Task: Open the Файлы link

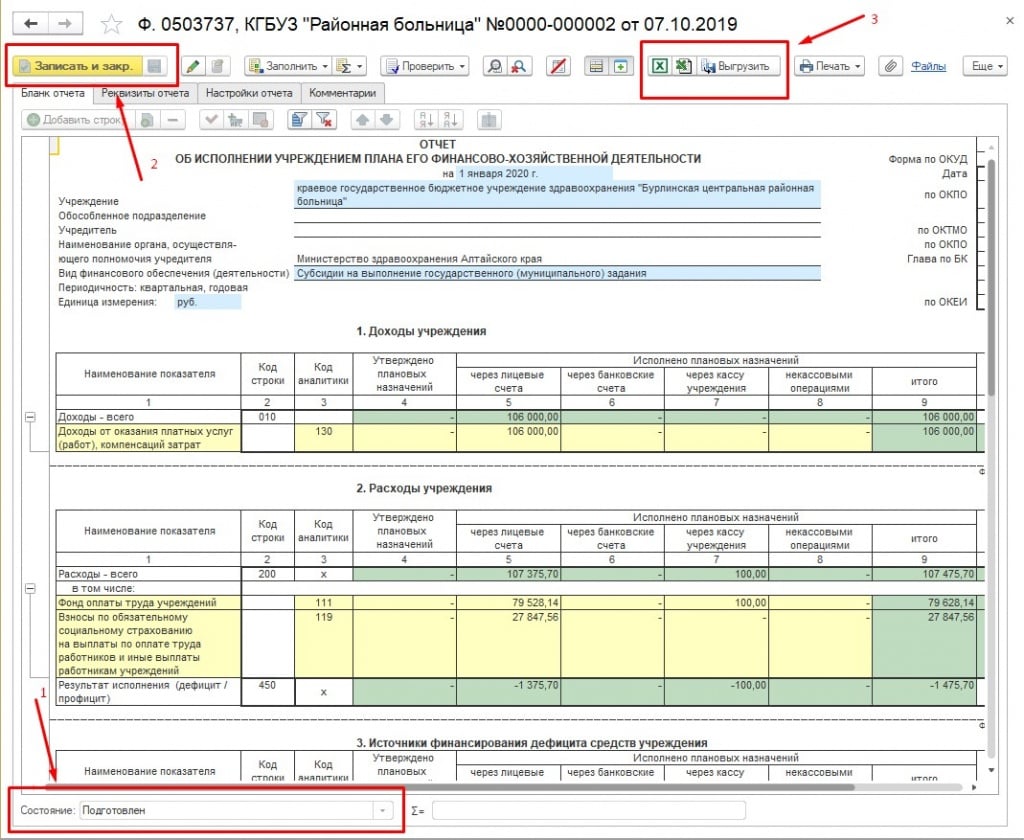Action: [x=928, y=66]
